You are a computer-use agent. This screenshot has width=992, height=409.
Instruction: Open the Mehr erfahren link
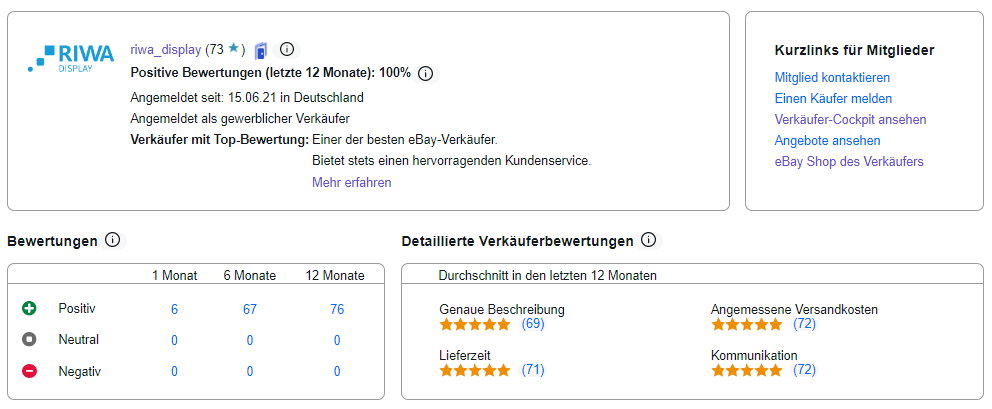tap(352, 182)
